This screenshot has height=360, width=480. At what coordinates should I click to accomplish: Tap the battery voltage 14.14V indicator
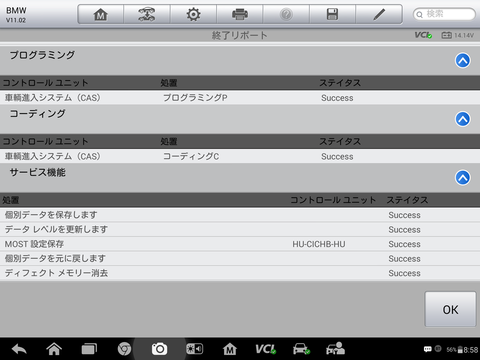(x=457, y=35)
